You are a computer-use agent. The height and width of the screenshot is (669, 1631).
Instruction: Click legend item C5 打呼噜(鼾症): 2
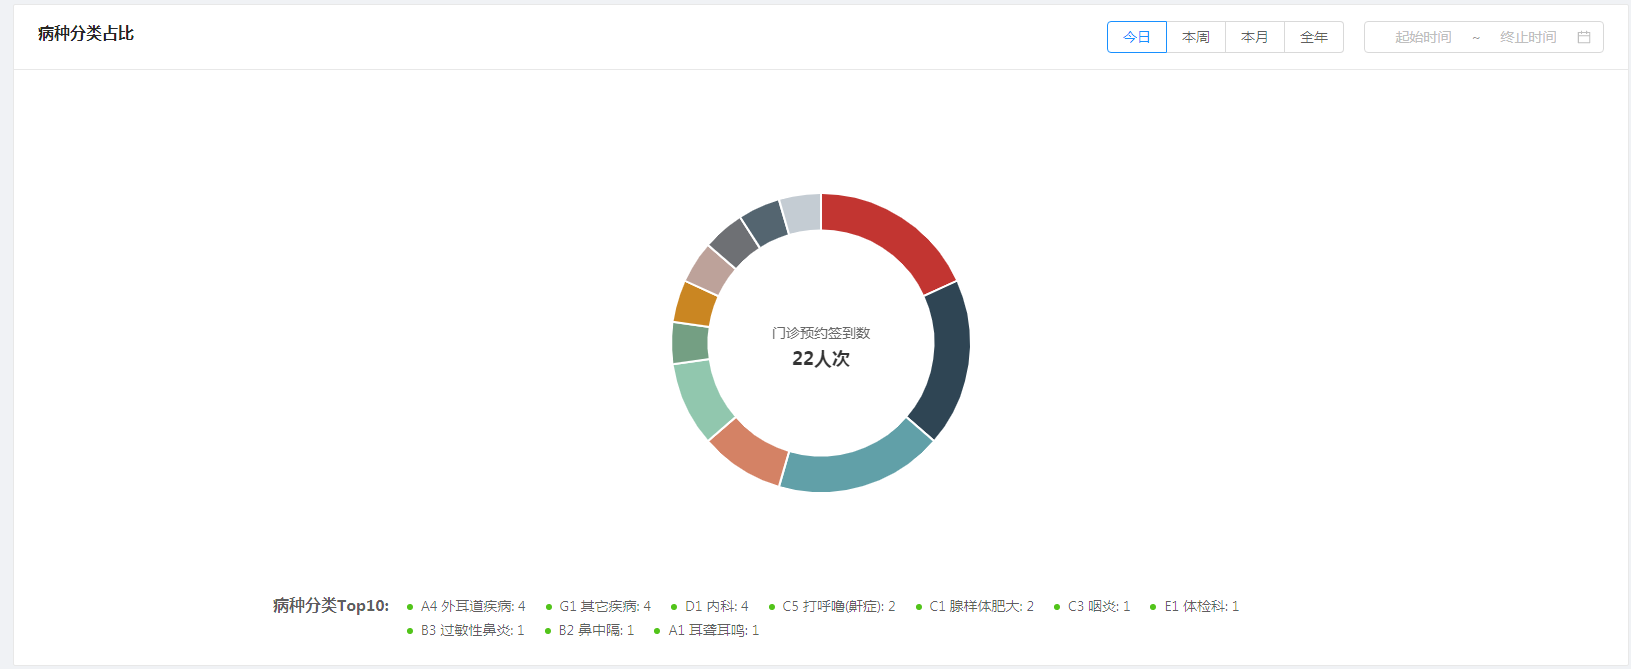(832, 606)
